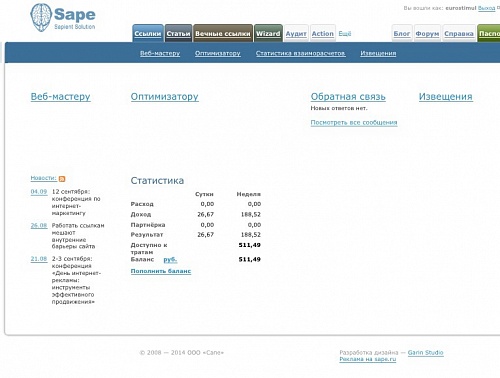This screenshot has width=500, height=378.
Task: Go to the Wizard tab
Action: [268, 34]
